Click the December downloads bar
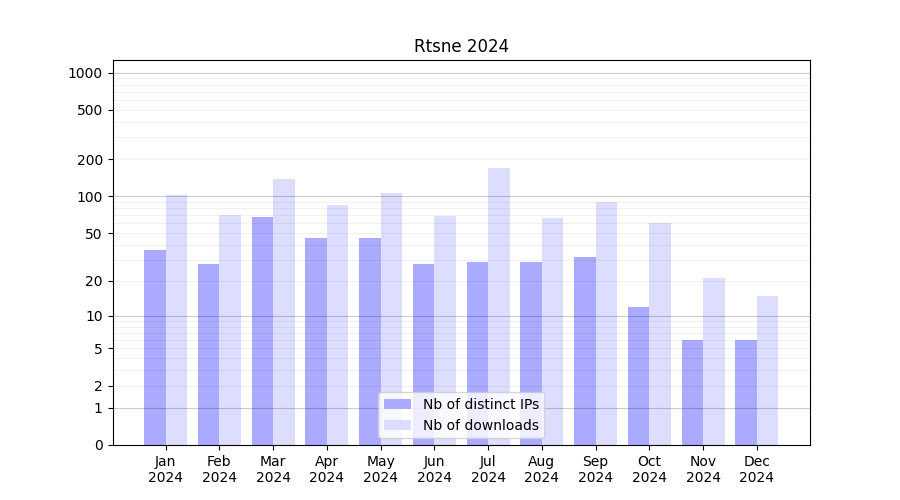 tap(767, 370)
